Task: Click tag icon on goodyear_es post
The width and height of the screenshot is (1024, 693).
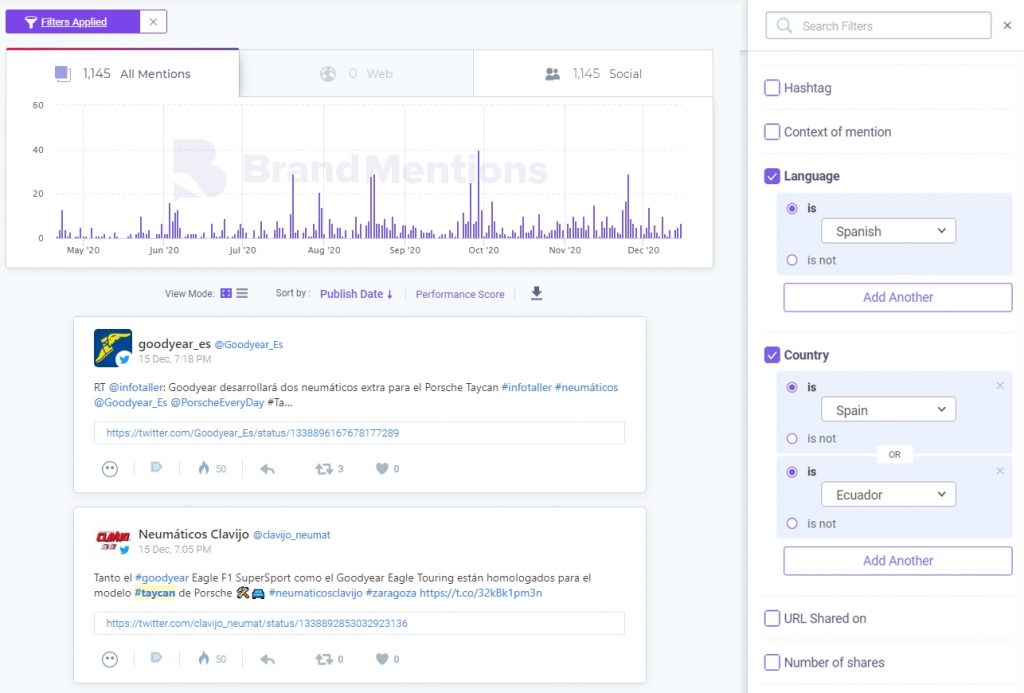Action: [x=156, y=467]
